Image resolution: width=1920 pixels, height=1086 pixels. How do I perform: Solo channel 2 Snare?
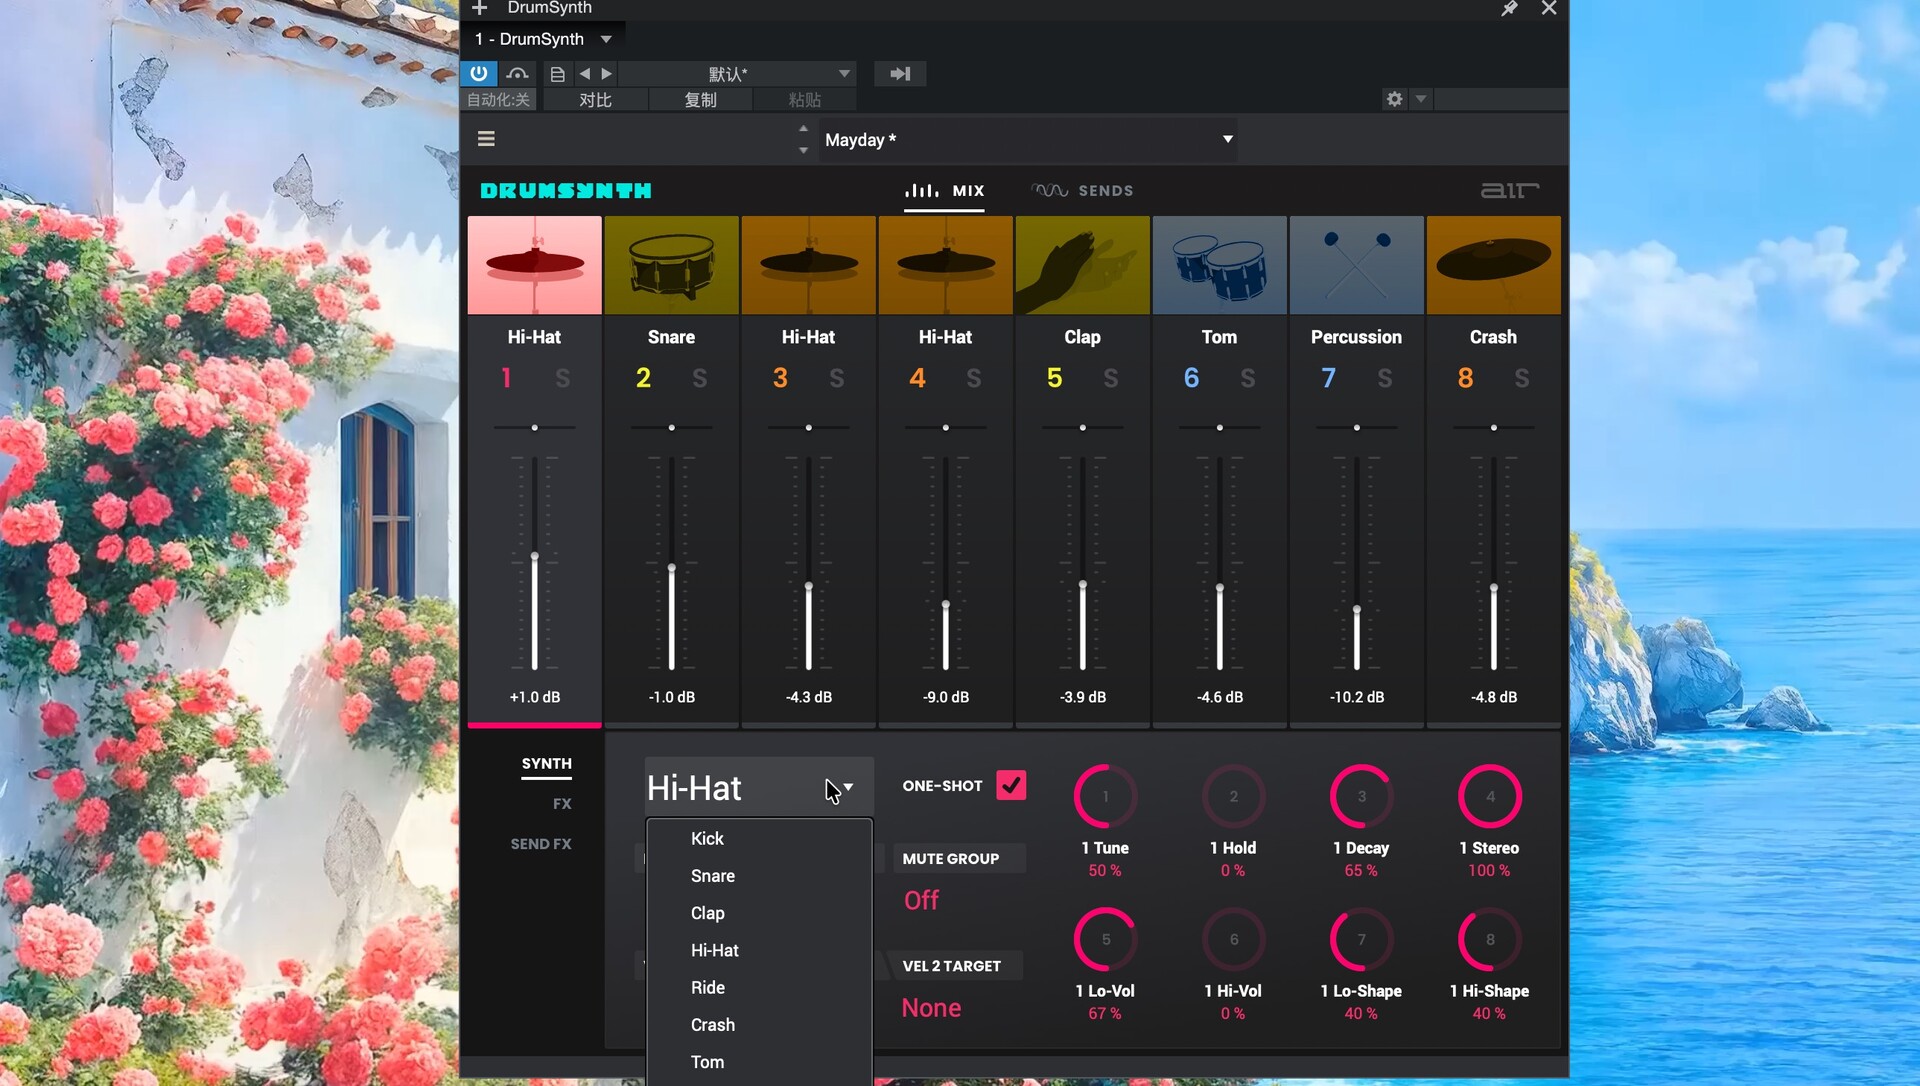(x=699, y=378)
